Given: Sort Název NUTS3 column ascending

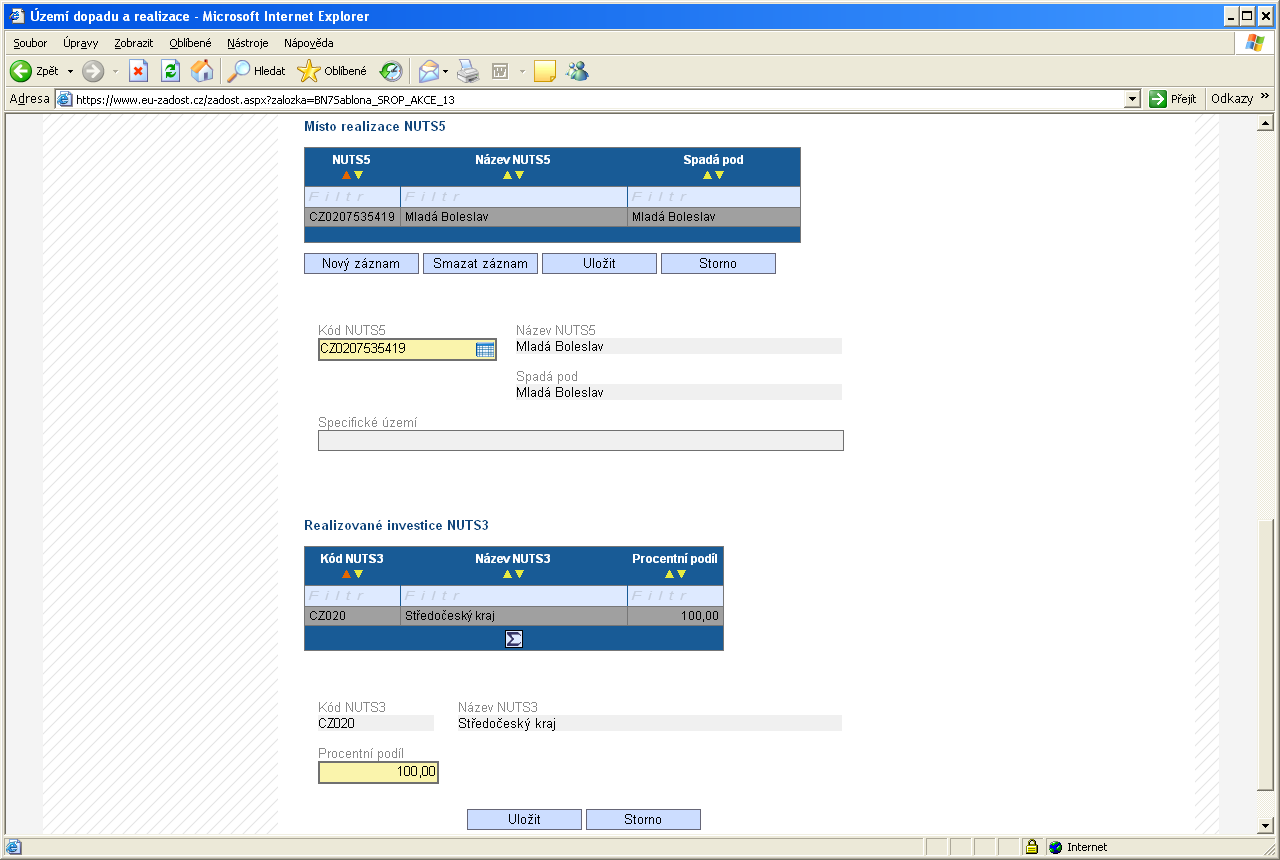Looking at the screenshot, I should 507,574.
